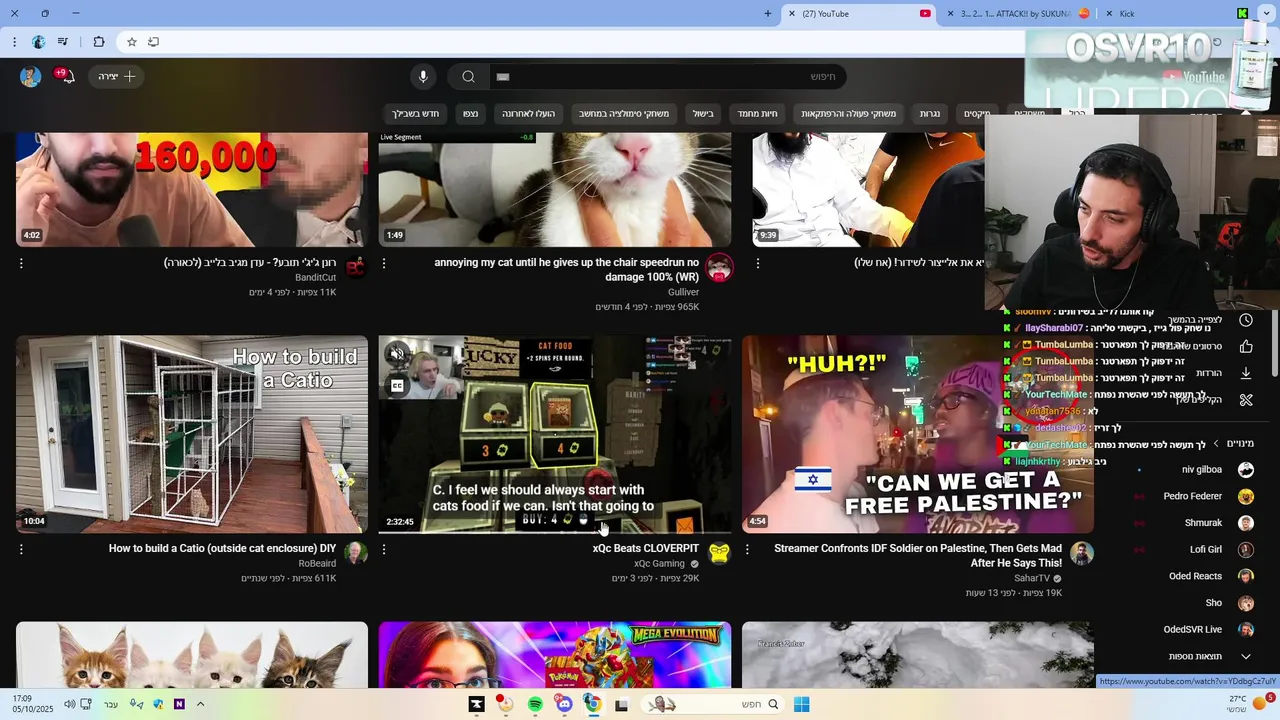1280x720 pixels.
Task: Open SaharTV channel avatar
Action: (x=1082, y=554)
